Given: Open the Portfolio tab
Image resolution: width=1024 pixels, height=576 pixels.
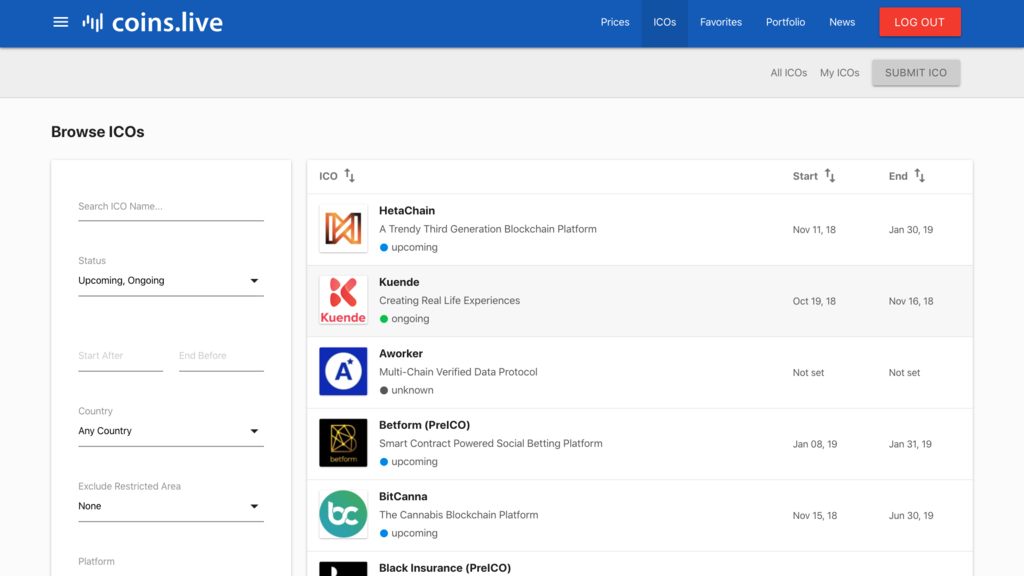Looking at the screenshot, I should (x=785, y=22).
